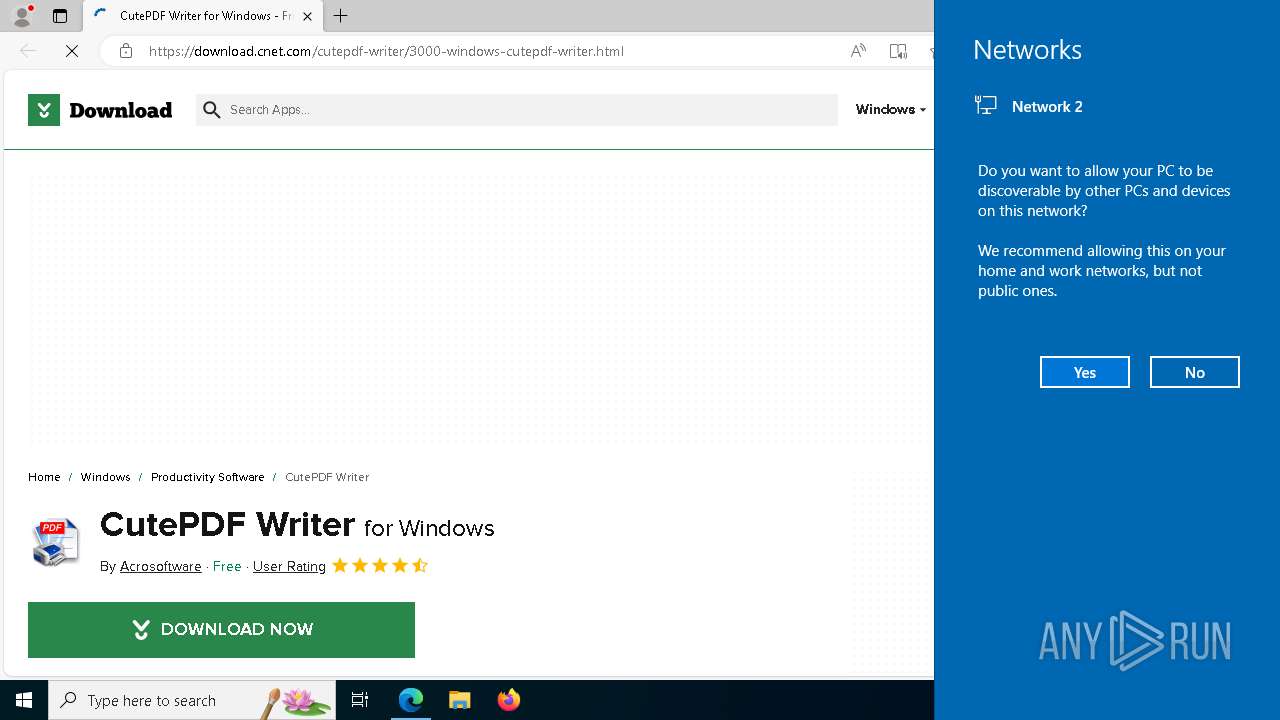
Task: Launch Firefox from taskbar
Action: click(509, 700)
